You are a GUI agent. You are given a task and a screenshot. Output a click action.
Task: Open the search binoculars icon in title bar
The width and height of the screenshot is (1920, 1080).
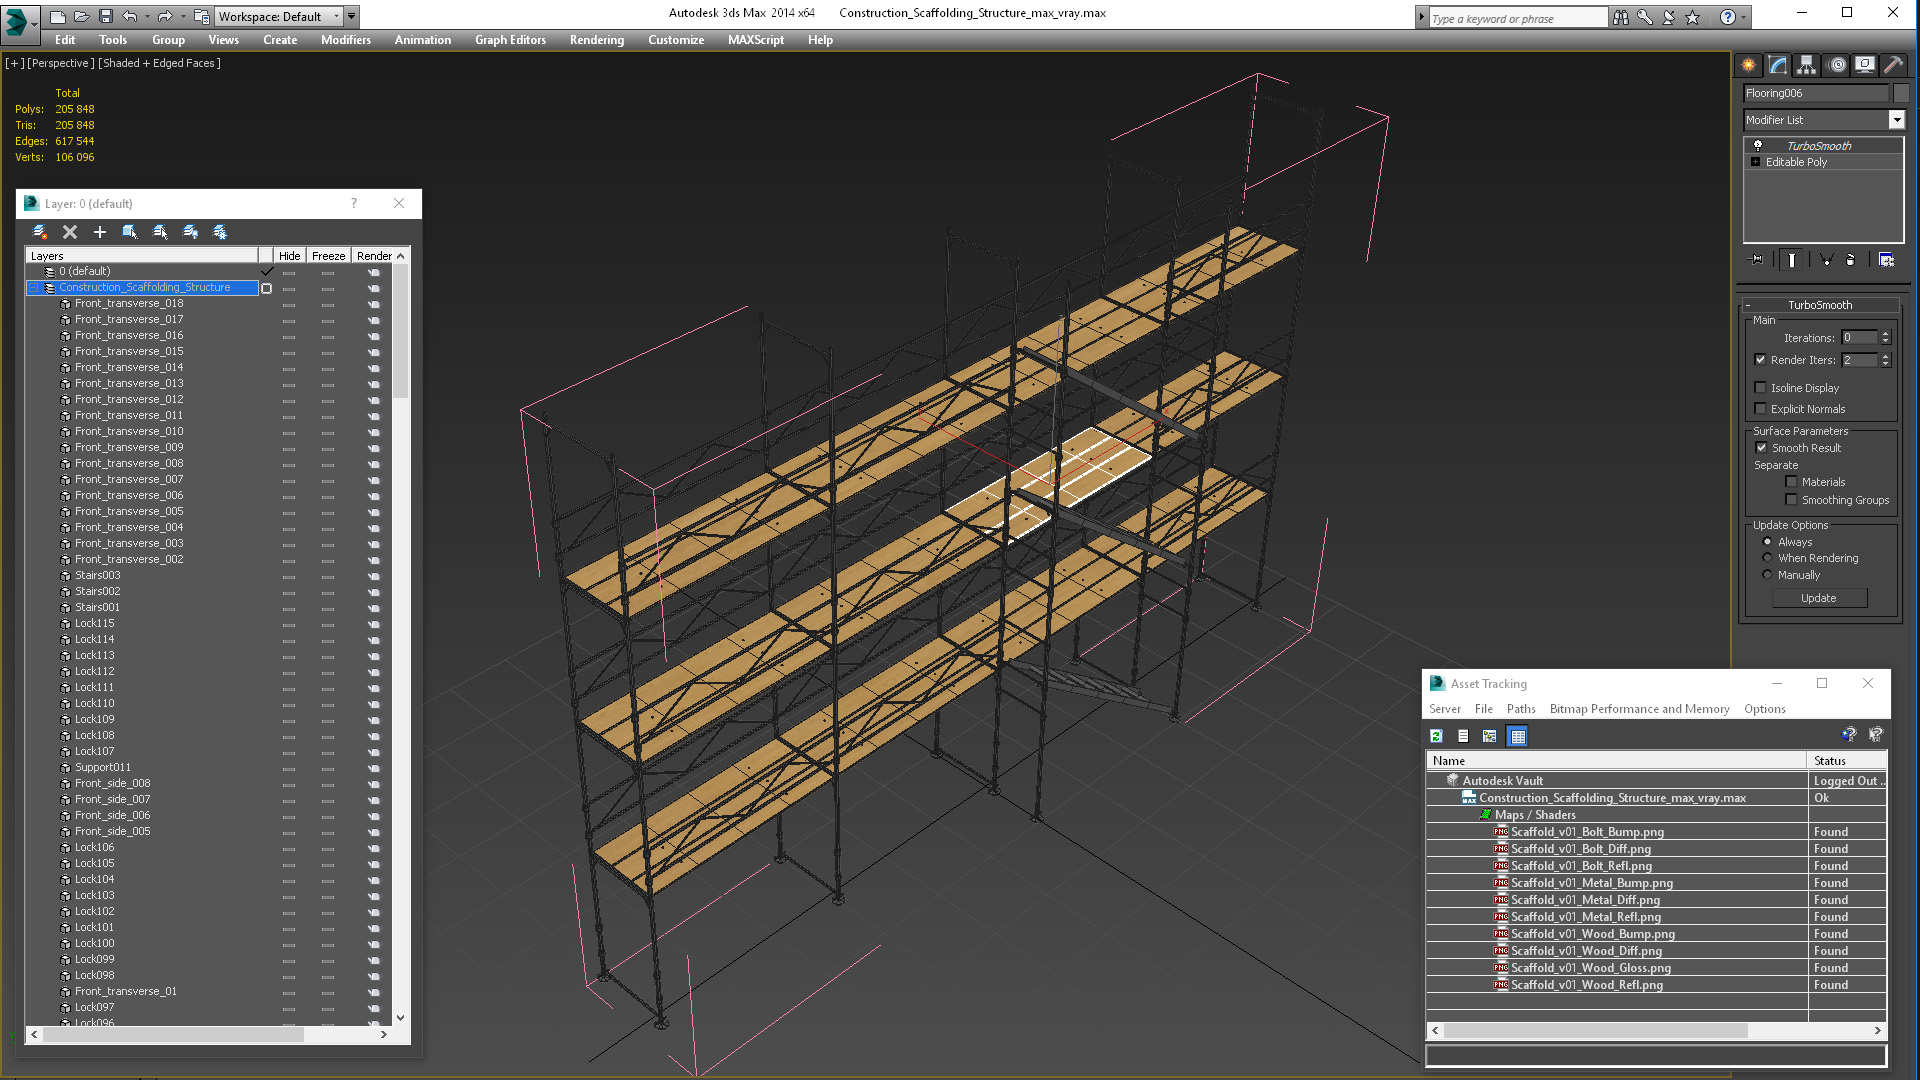(1621, 17)
